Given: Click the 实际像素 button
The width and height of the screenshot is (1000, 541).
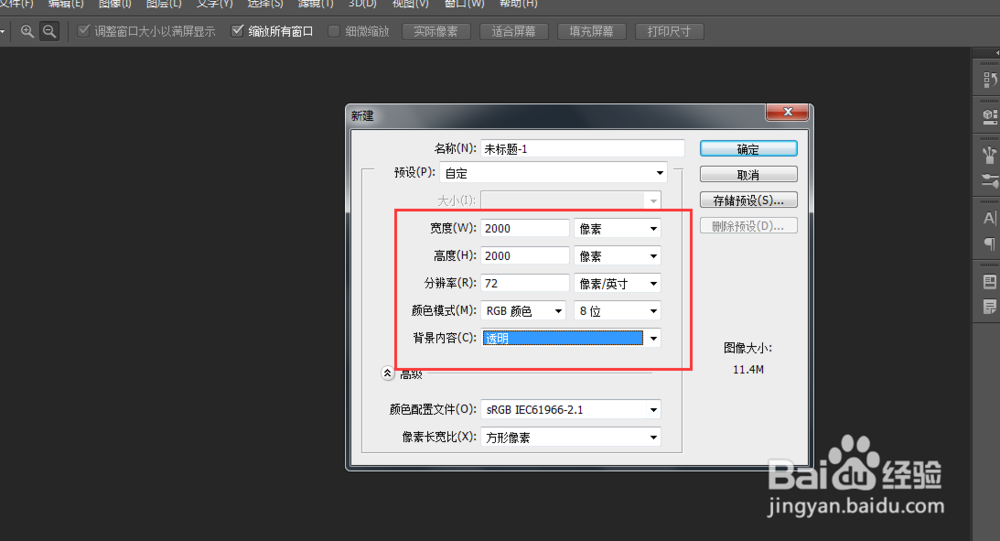Looking at the screenshot, I should point(436,31).
